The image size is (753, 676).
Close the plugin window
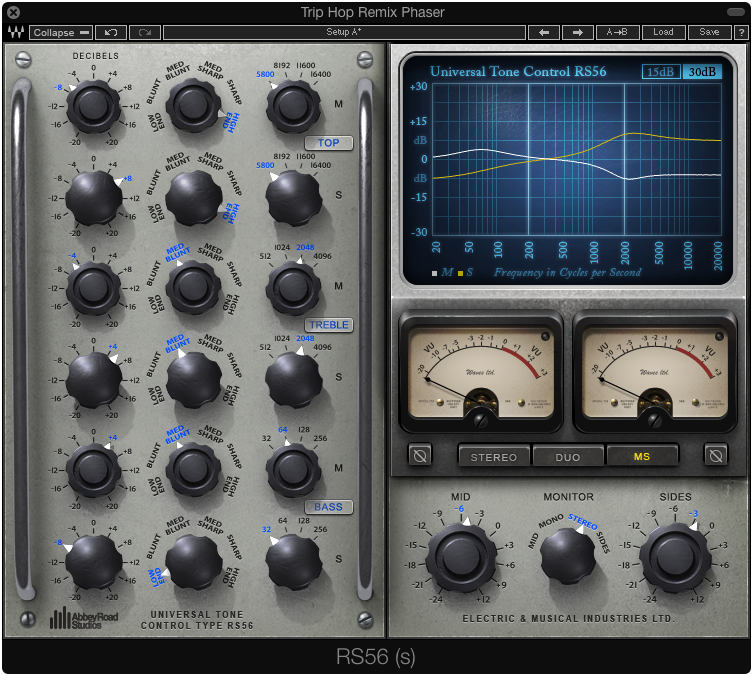[x=13, y=12]
